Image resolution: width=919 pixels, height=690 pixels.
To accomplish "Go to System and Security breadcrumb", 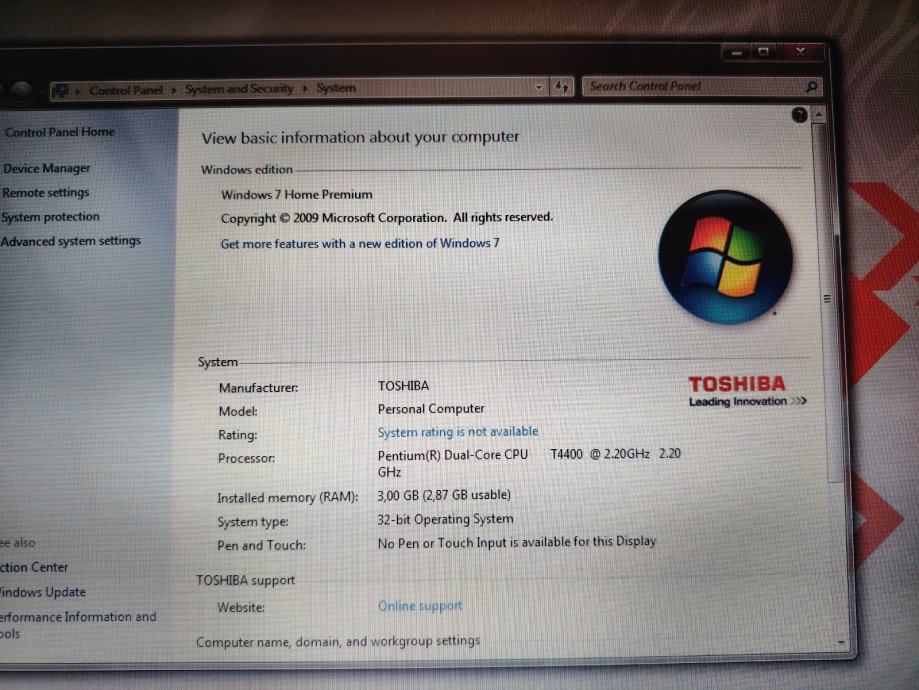I will coord(239,89).
